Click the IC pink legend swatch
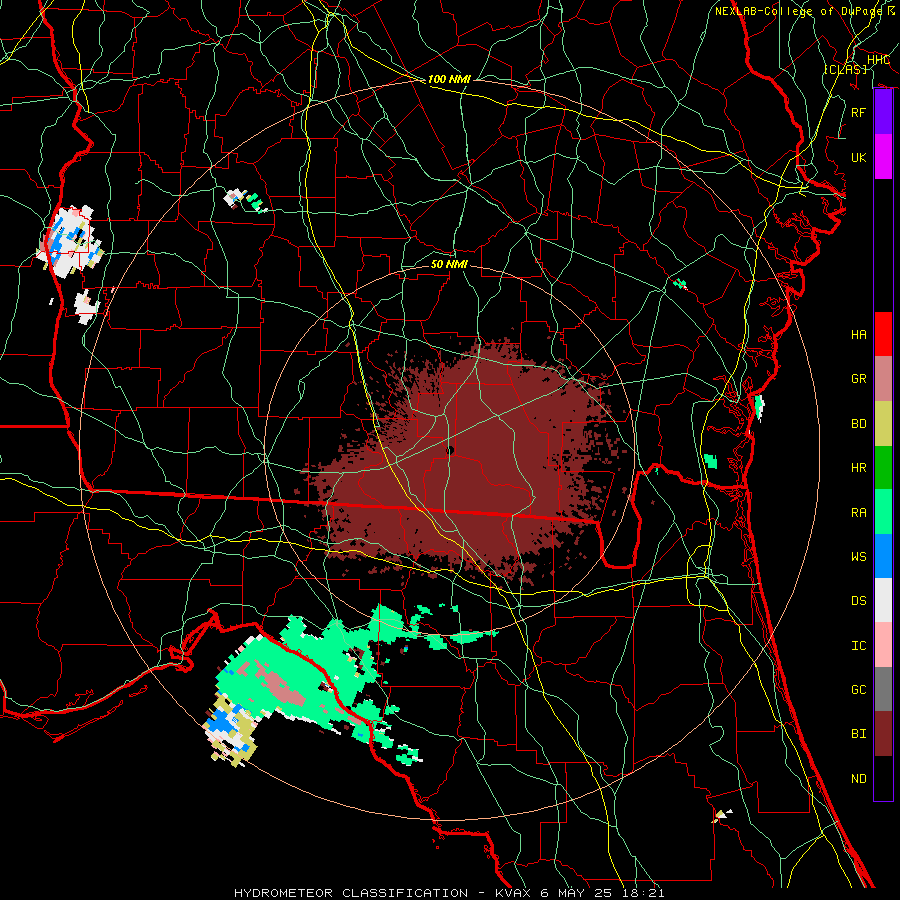The image size is (900, 900). (x=883, y=645)
